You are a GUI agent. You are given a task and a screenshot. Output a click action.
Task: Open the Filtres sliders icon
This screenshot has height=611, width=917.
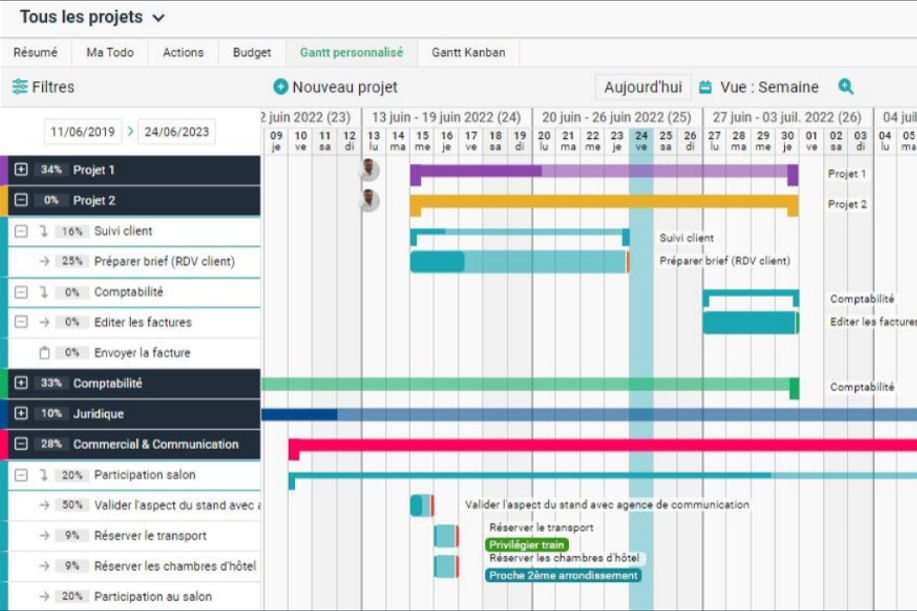(x=20, y=87)
